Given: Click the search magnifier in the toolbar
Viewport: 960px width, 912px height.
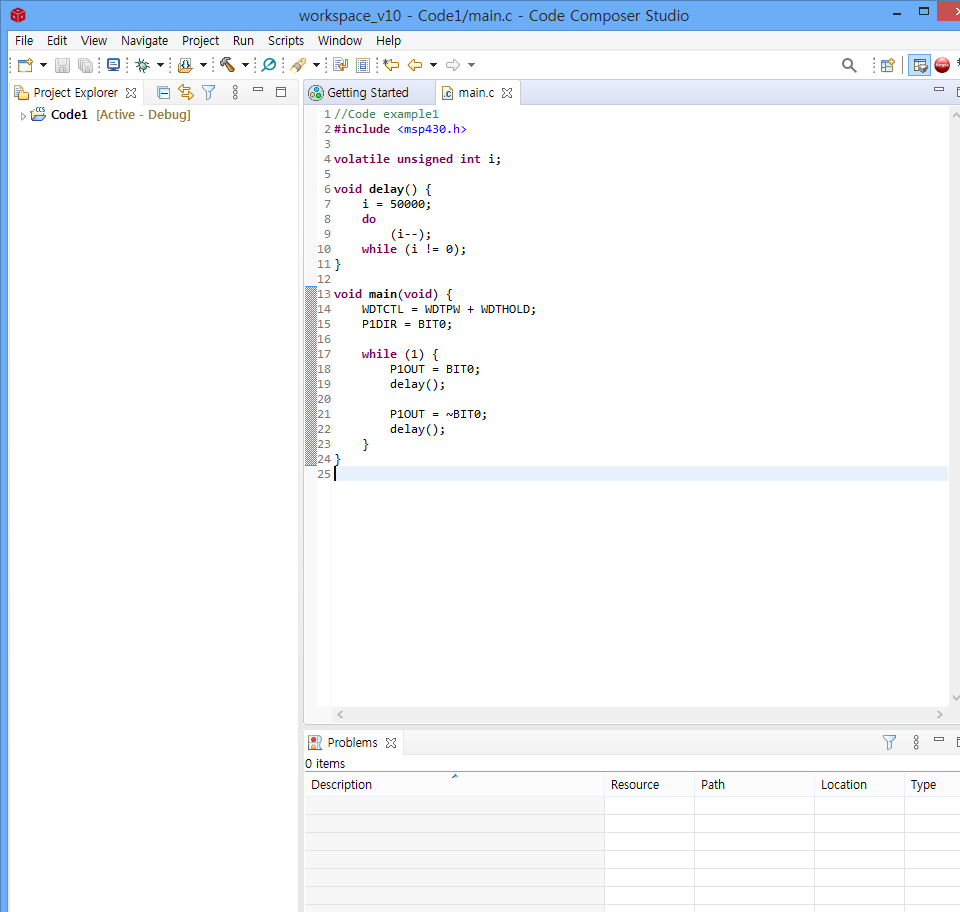Looking at the screenshot, I should [849, 65].
